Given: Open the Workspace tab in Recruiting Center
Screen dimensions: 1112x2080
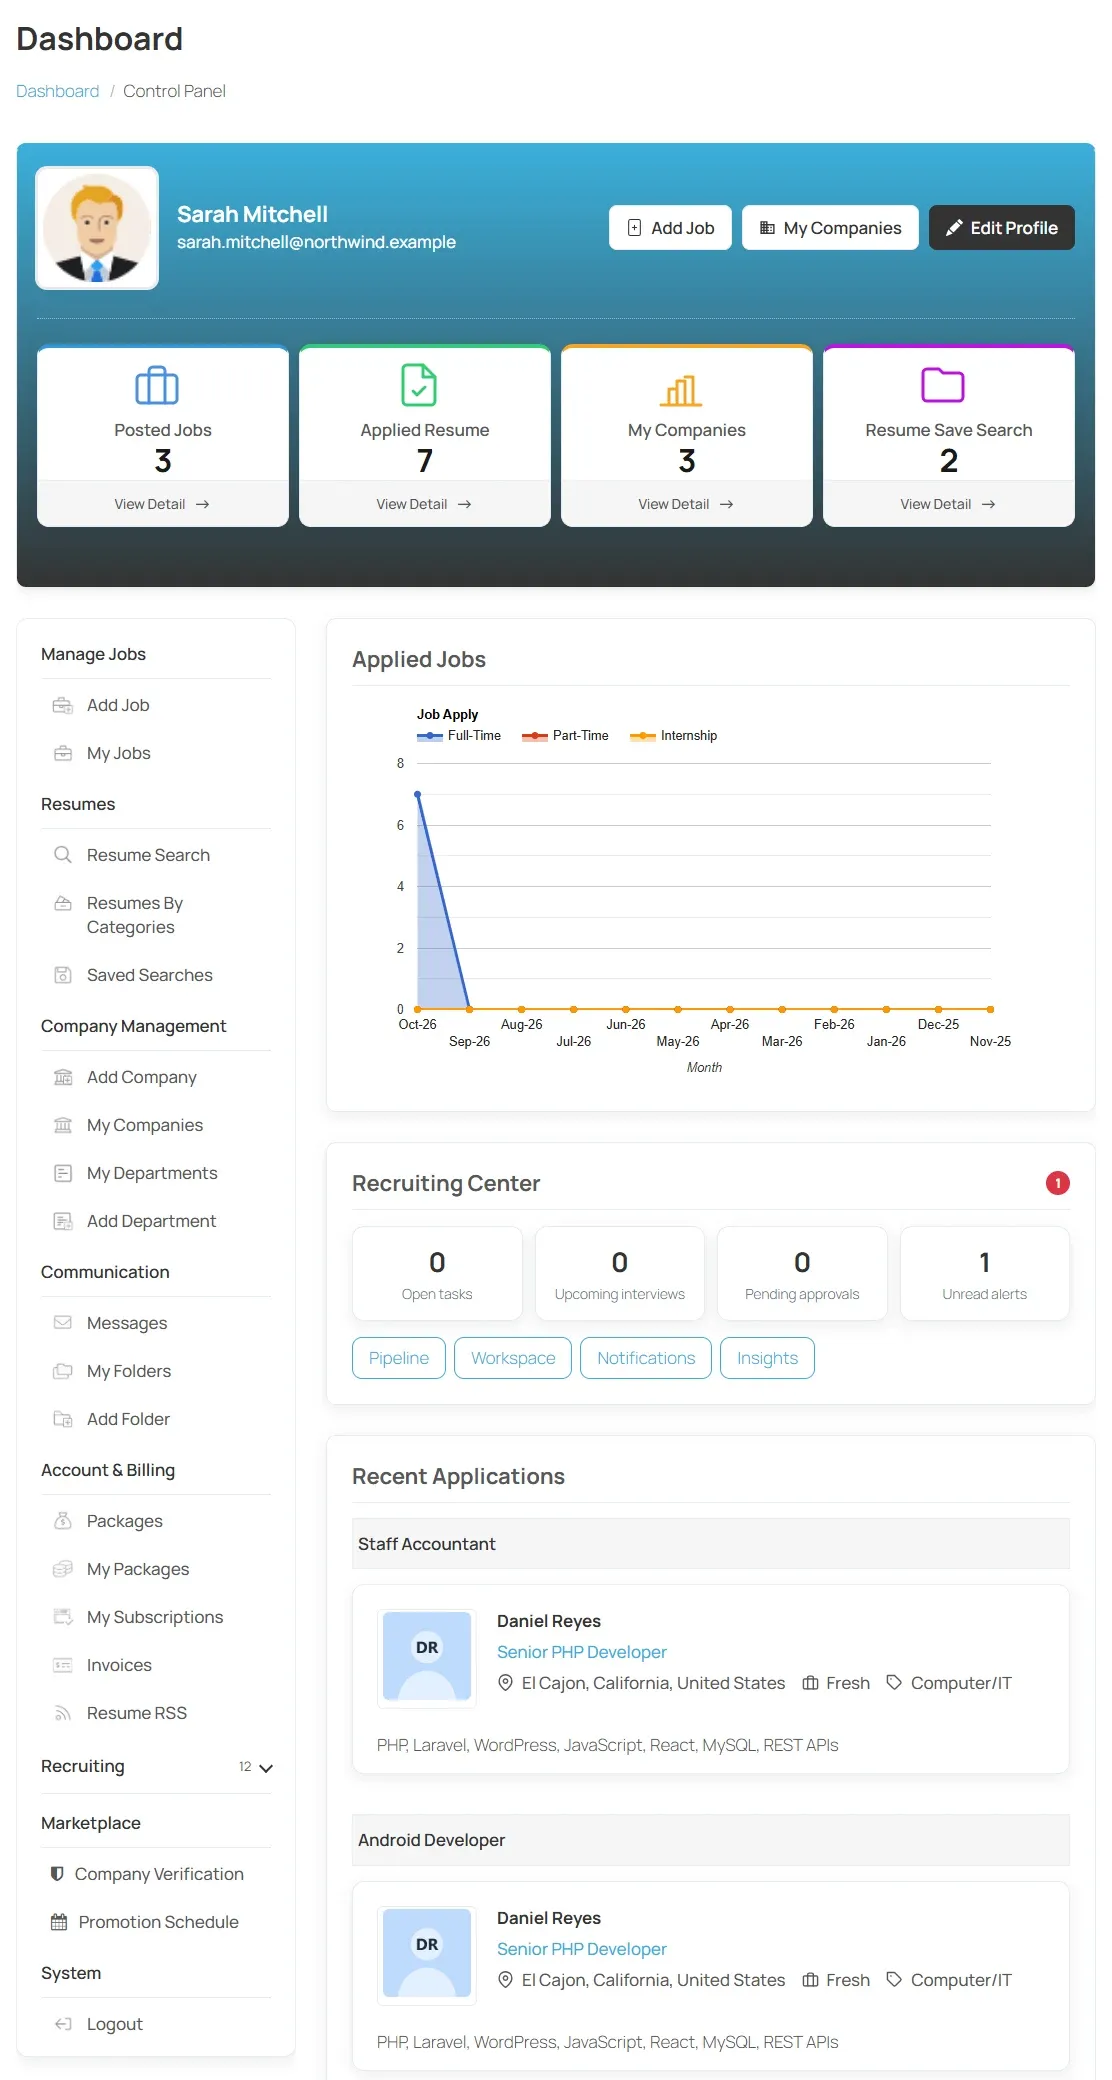Looking at the screenshot, I should 513,1358.
